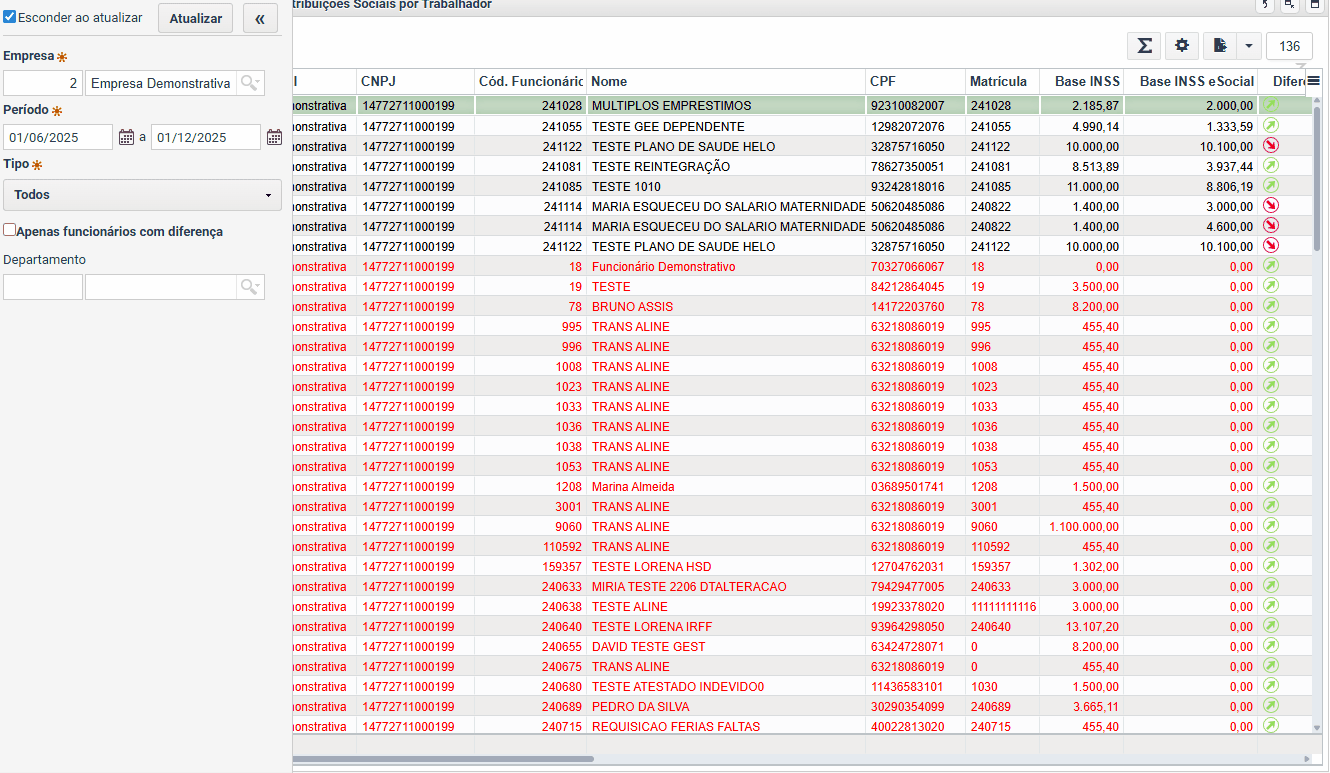Click green arrow icon for PEDRO DA SILVA
This screenshot has width=1330, height=773.
tap(1271, 706)
